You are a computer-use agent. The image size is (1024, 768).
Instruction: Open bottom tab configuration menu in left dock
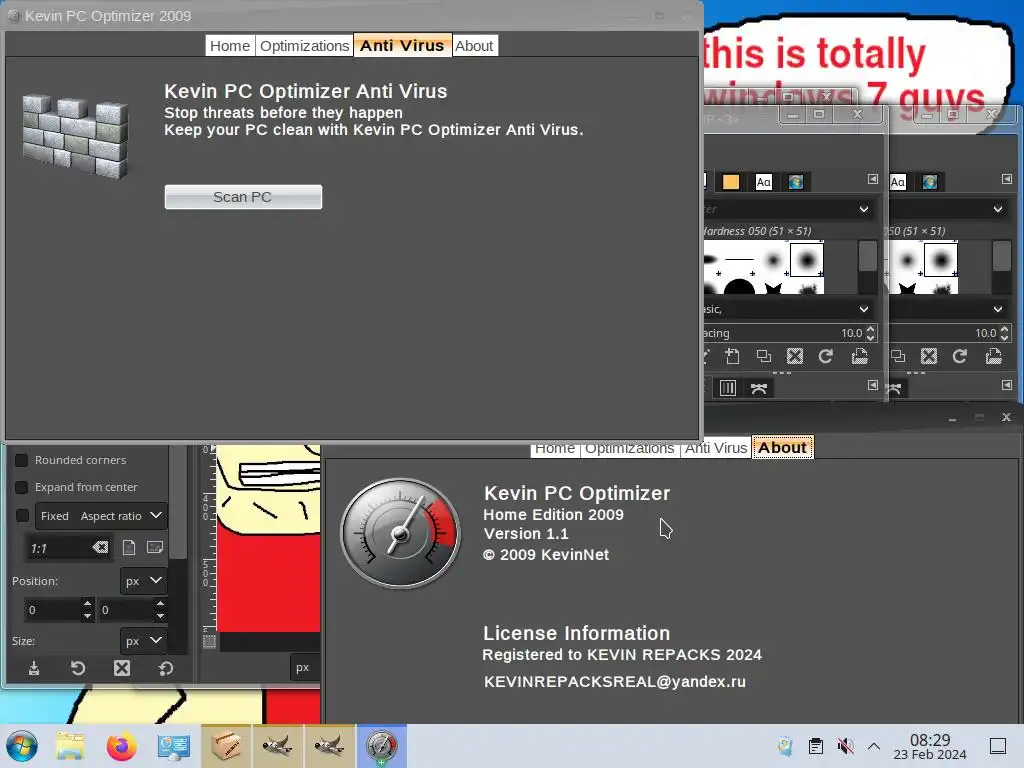(872, 385)
